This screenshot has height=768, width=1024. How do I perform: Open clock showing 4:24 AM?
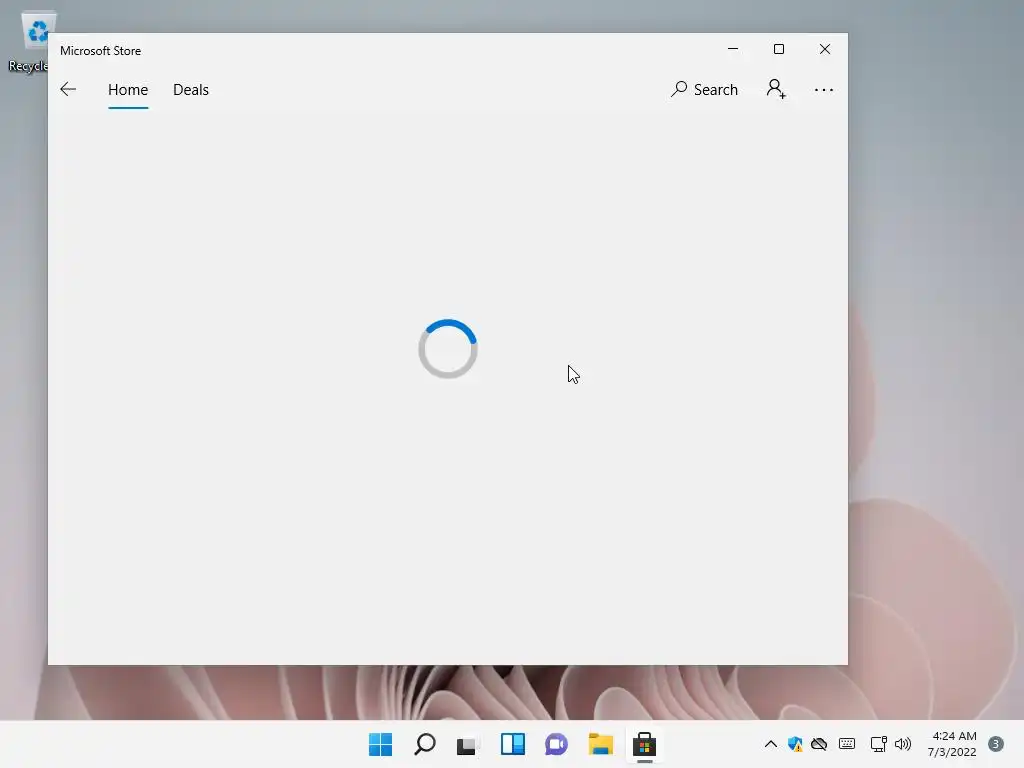952,744
